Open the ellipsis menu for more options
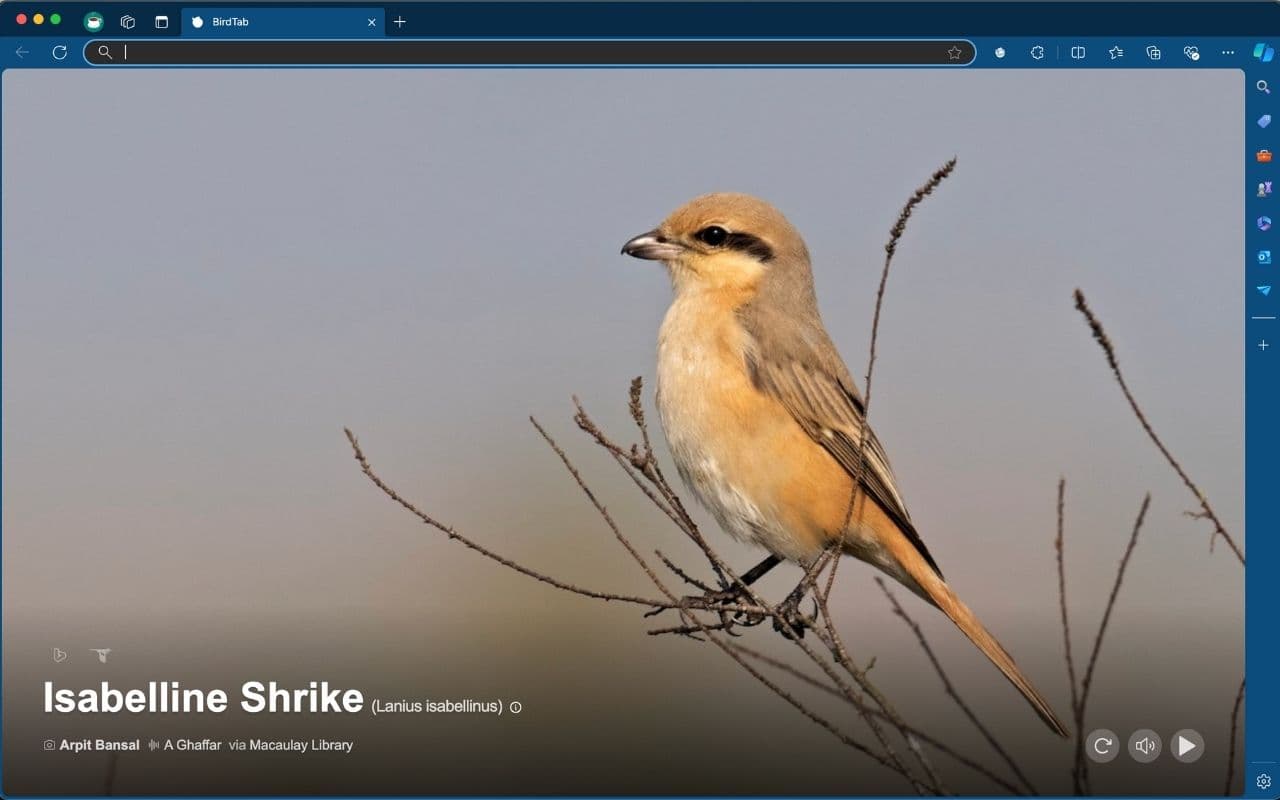This screenshot has width=1280, height=800. (1227, 52)
